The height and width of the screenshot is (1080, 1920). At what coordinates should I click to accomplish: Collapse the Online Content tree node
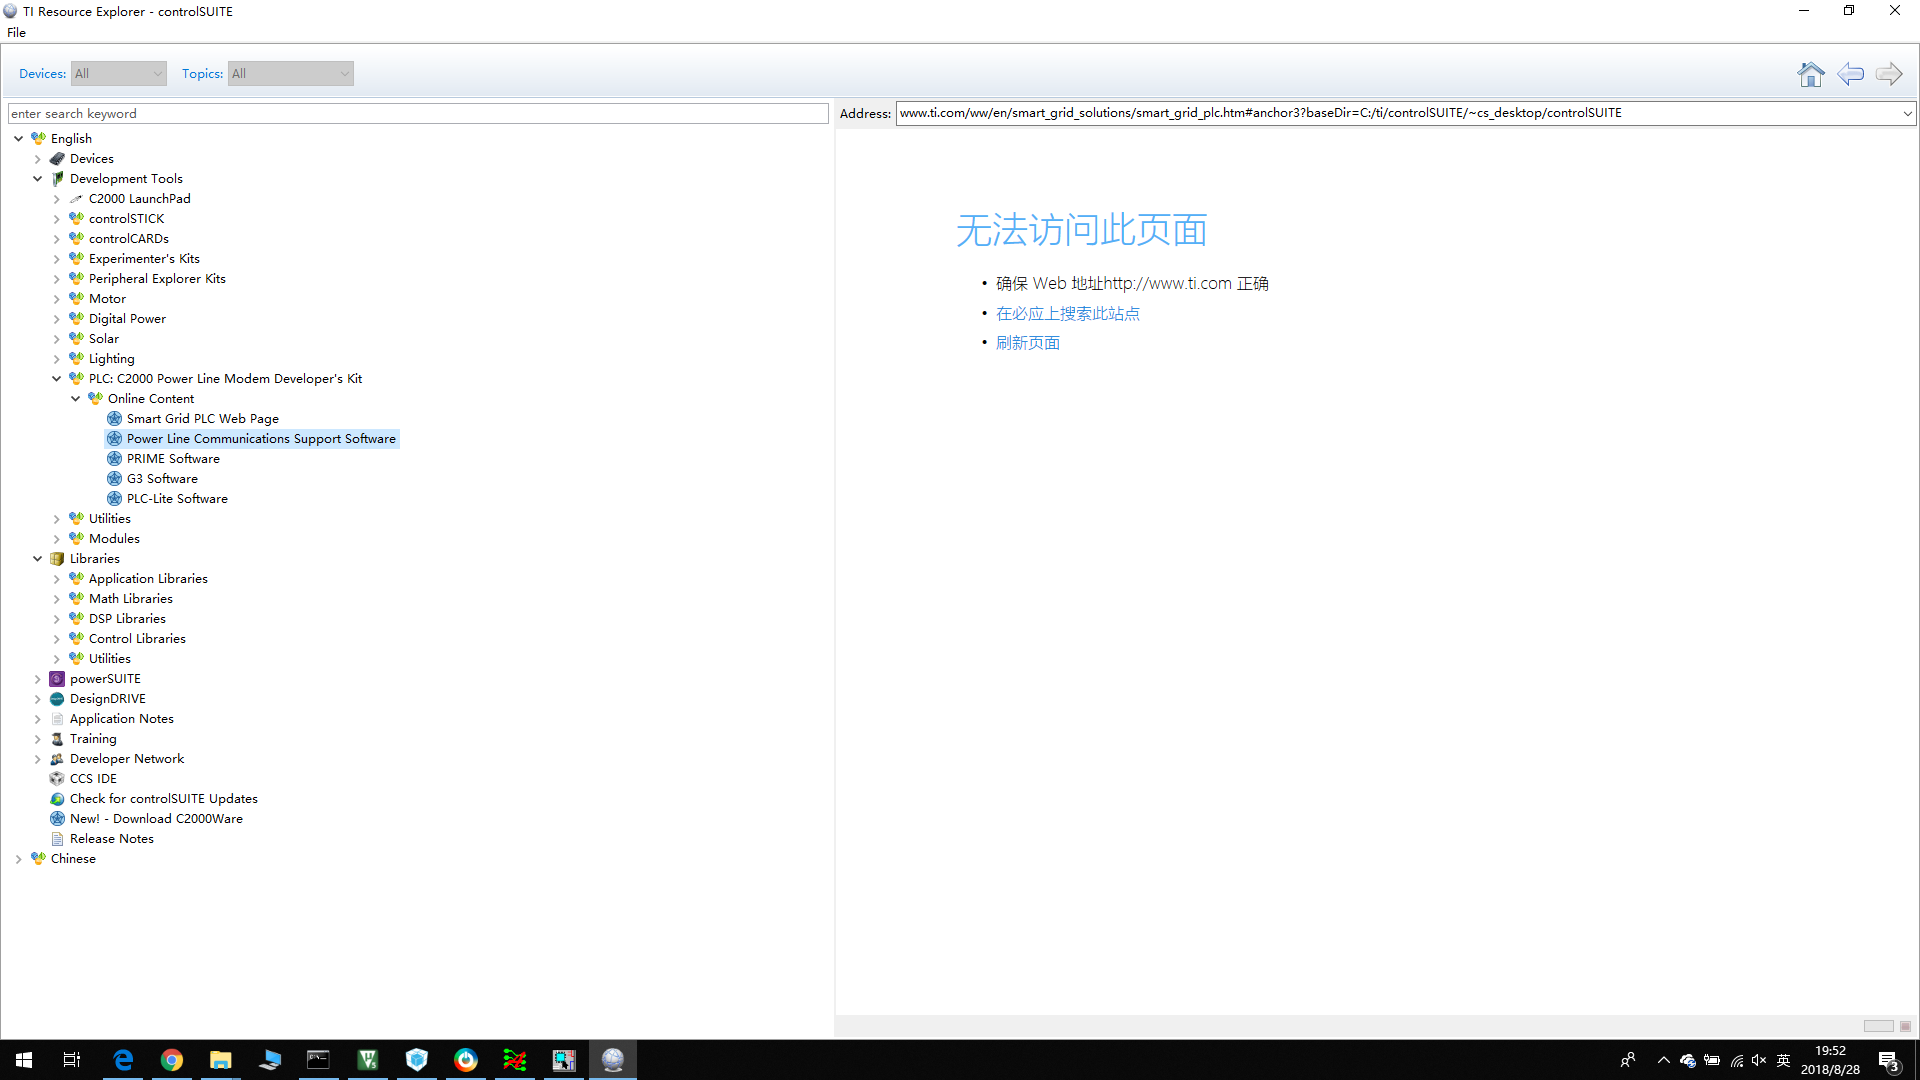coord(76,399)
